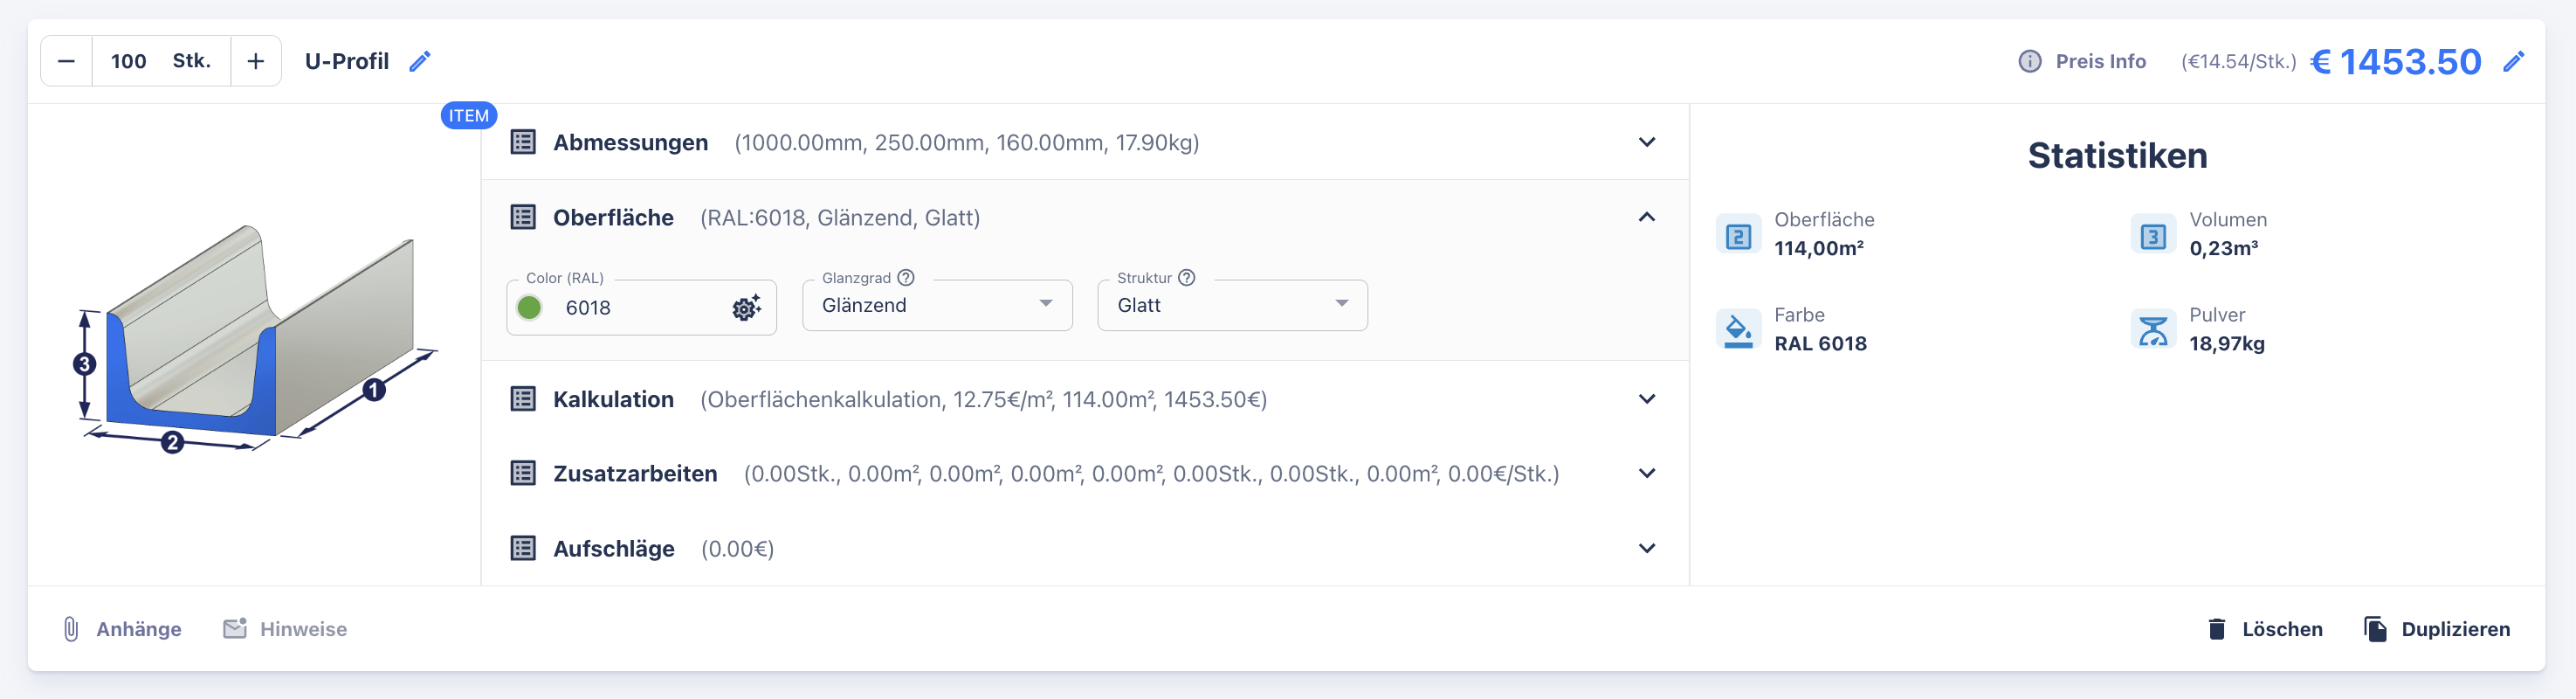Click the green RAL 6018 color swatch
Image resolution: width=2576 pixels, height=699 pixels.
click(x=529, y=307)
